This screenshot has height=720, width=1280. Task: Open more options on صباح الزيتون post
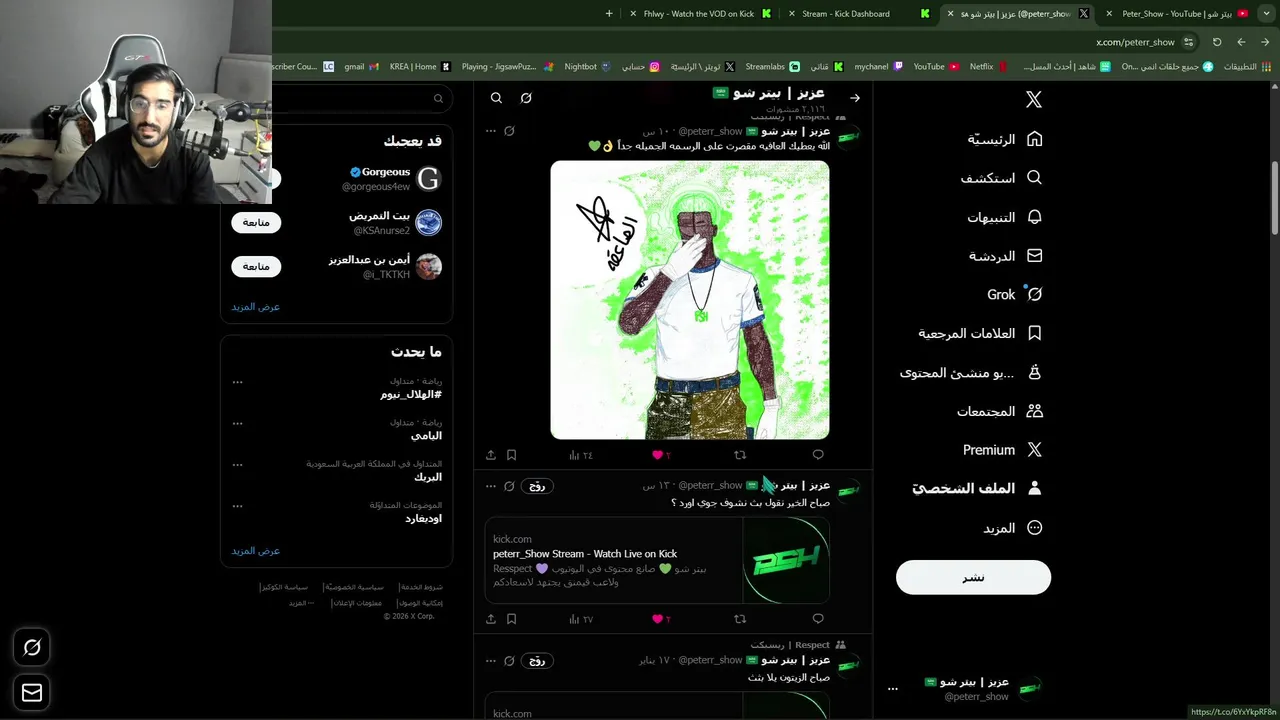490,661
